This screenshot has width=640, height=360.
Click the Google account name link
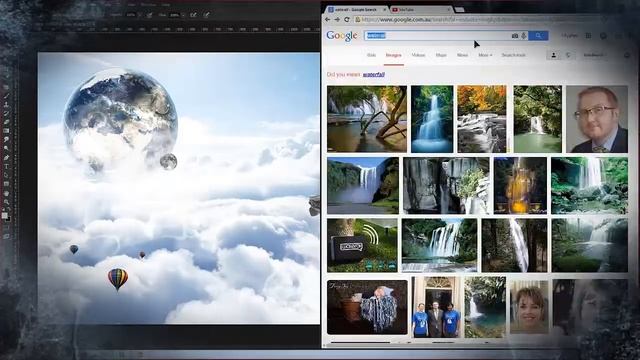569,36
